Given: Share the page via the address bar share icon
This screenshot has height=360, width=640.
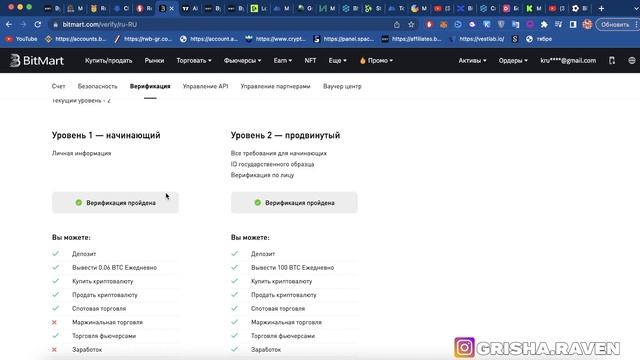Looking at the screenshot, I should tap(397, 24).
